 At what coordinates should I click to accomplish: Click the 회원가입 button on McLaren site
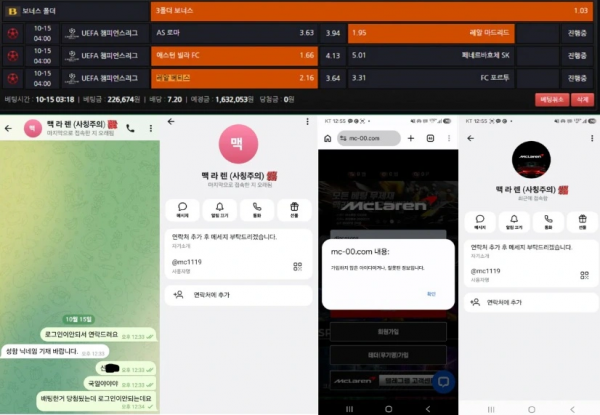click(388, 332)
